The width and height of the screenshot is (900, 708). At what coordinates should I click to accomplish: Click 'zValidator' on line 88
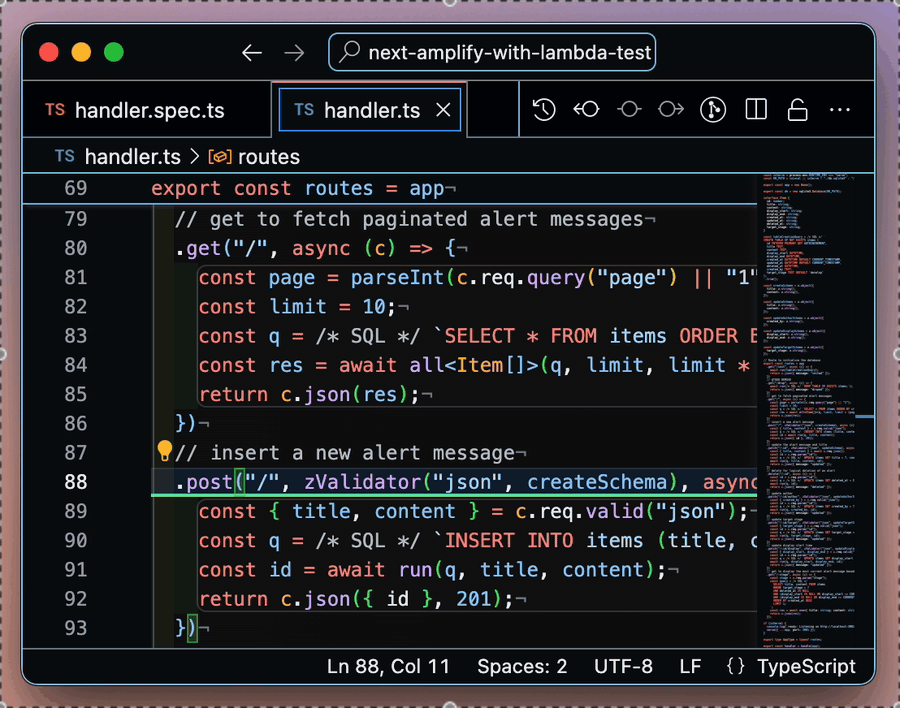(x=363, y=482)
